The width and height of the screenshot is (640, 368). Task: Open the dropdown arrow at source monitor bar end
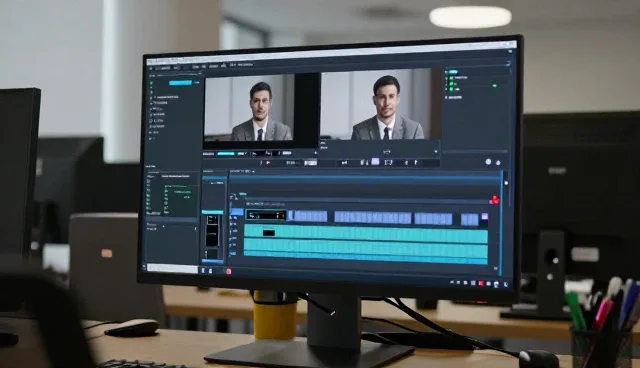tap(315, 153)
